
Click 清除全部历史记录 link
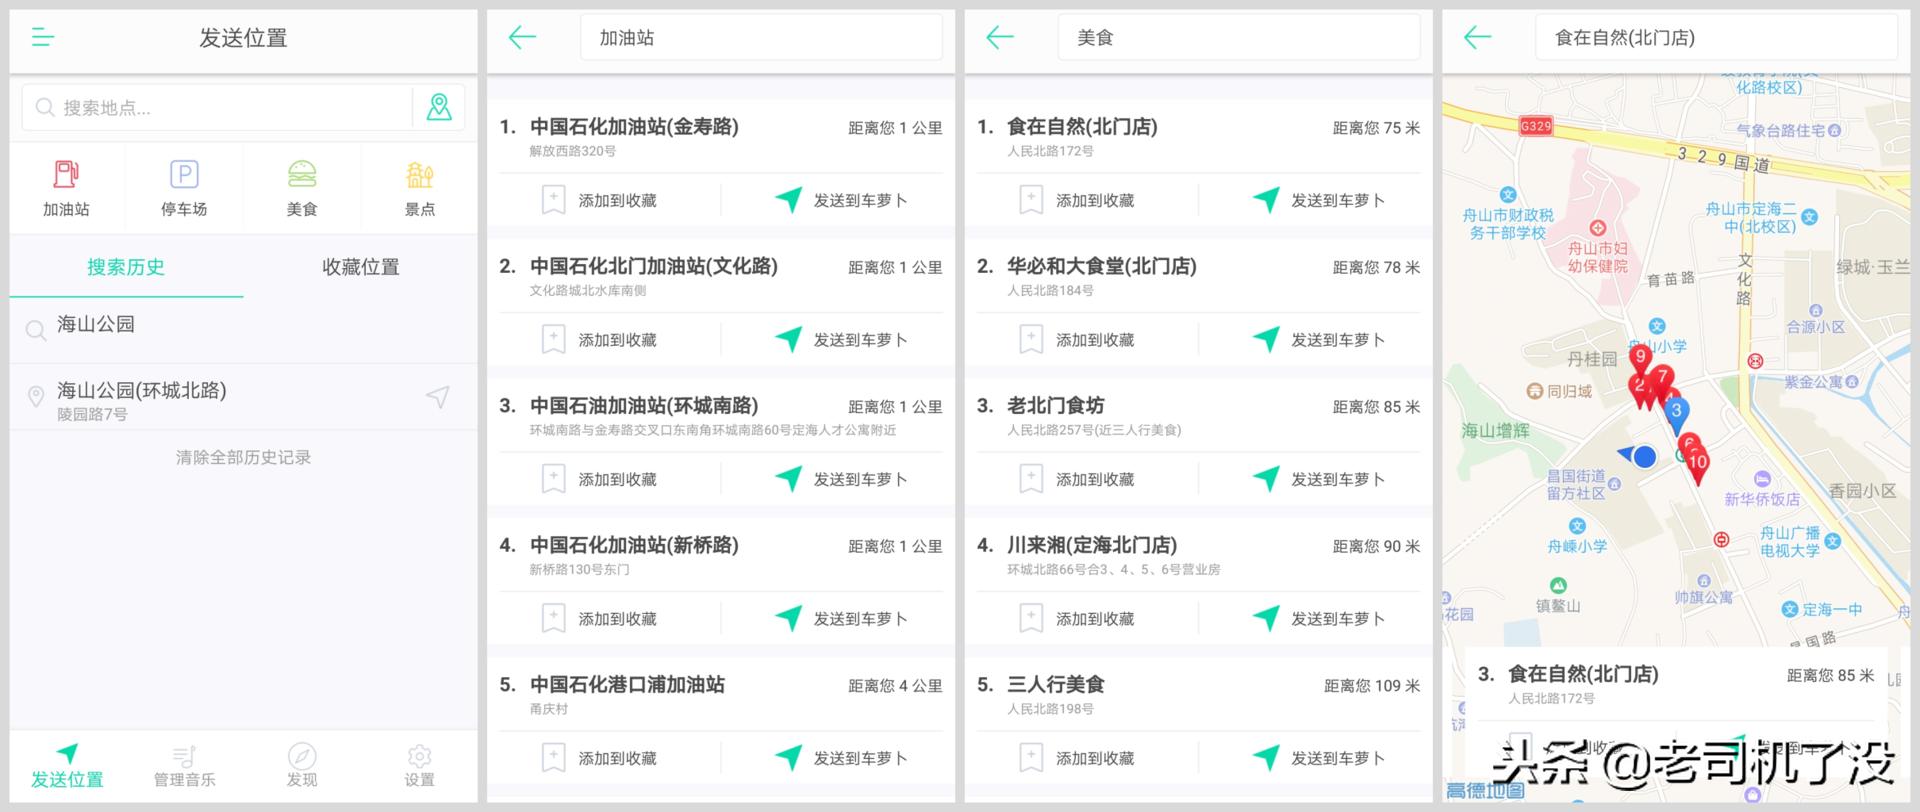[x=243, y=457]
